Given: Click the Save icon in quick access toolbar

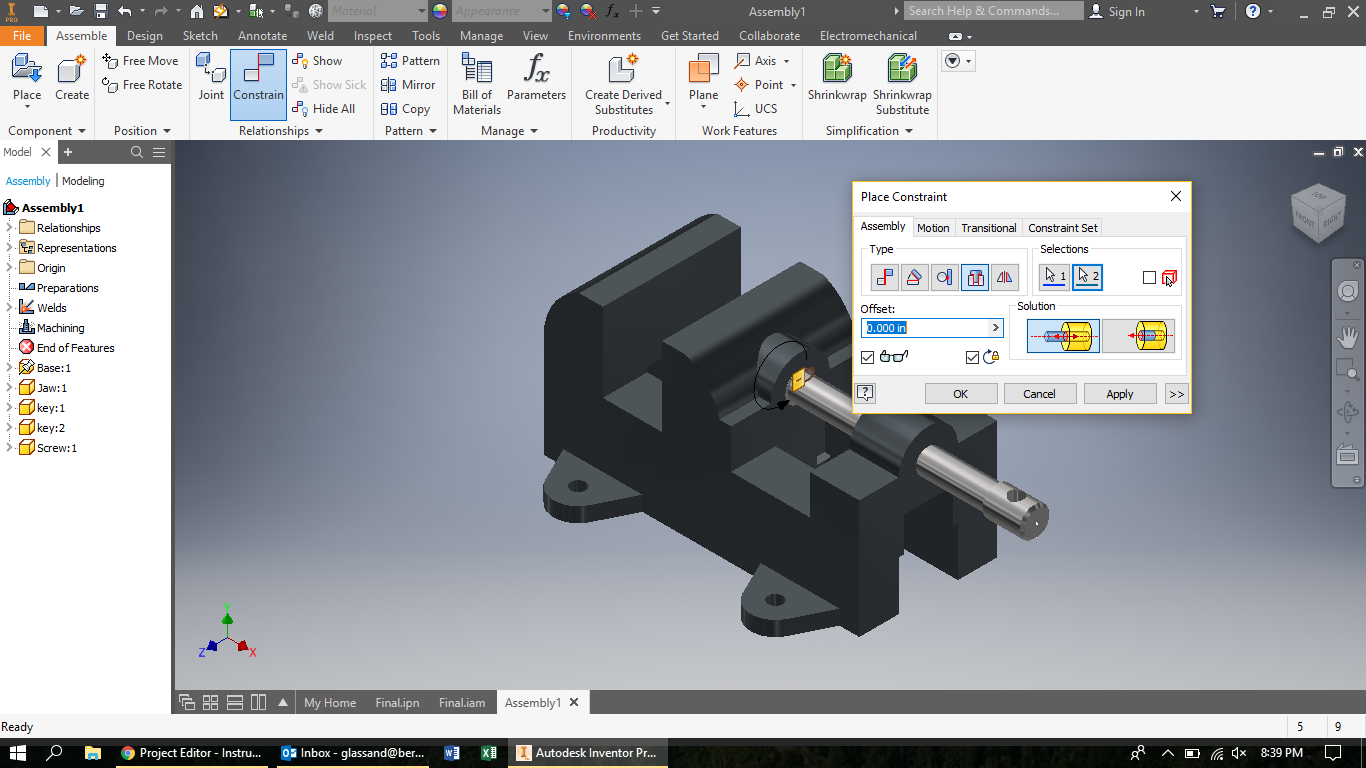Looking at the screenshot, I should (x=101, y=11).
